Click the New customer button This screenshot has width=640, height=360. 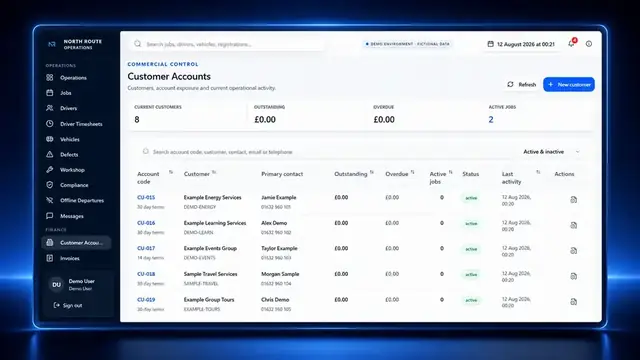[569, 84]
